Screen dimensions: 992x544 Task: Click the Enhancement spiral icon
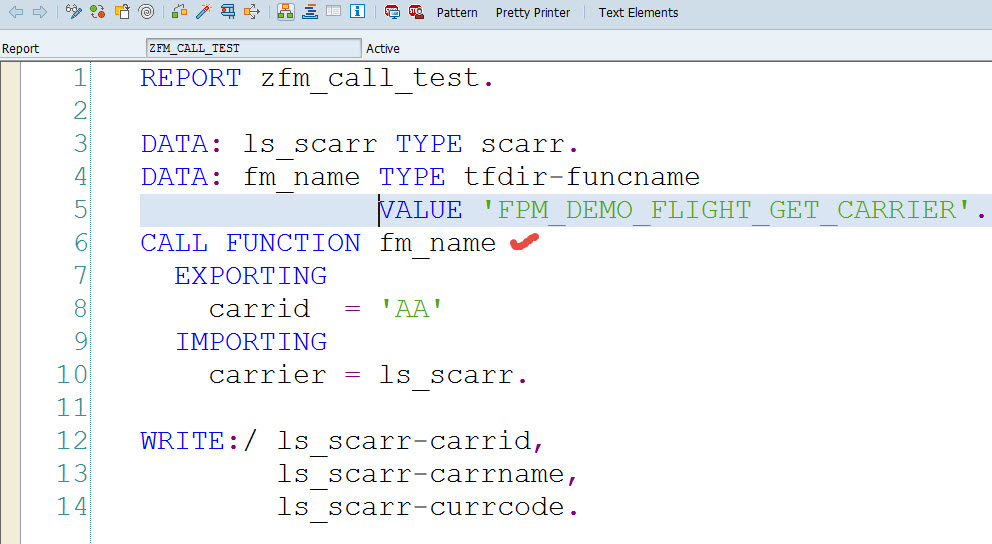coord(146,12)
